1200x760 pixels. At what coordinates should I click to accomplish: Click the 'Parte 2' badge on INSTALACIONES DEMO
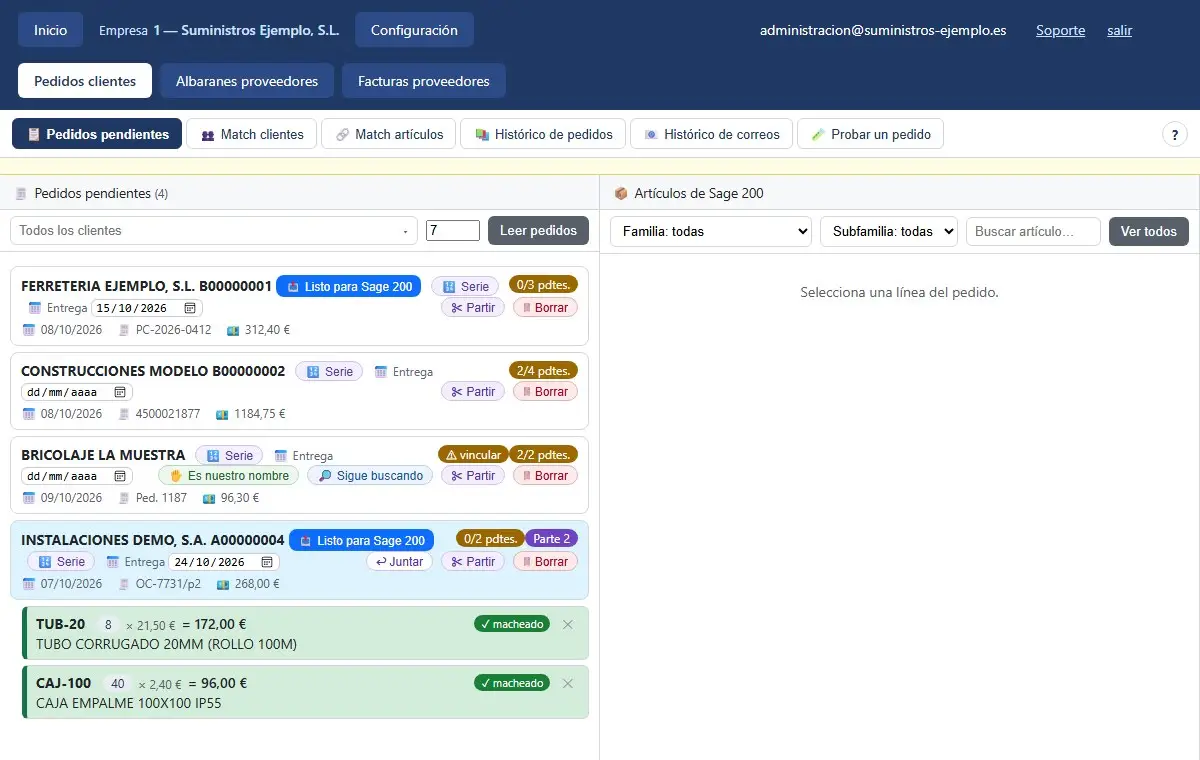click(551, 538)
